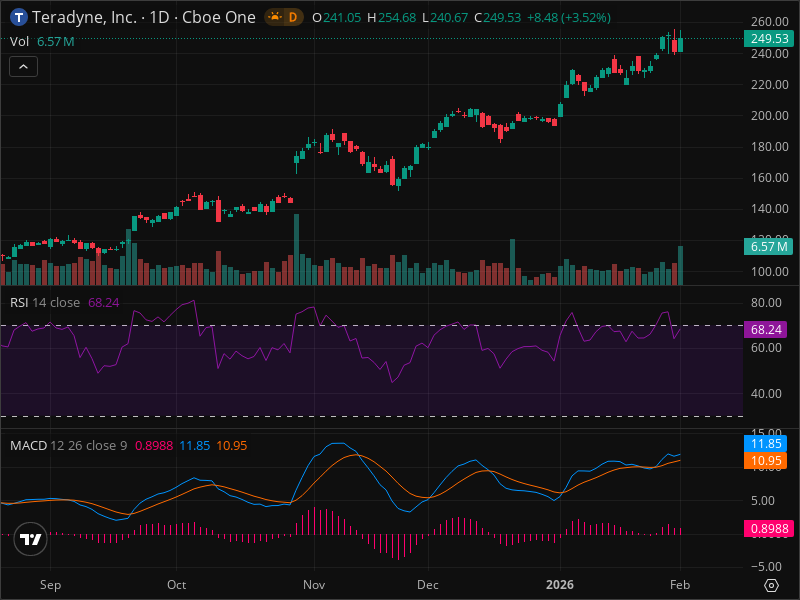
Task: Click the open value O241.05 in header
Action: coord(337,18)
